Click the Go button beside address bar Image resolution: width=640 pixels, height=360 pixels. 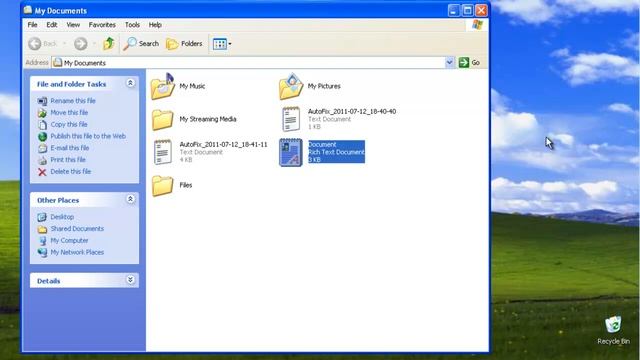pos(469,62)
